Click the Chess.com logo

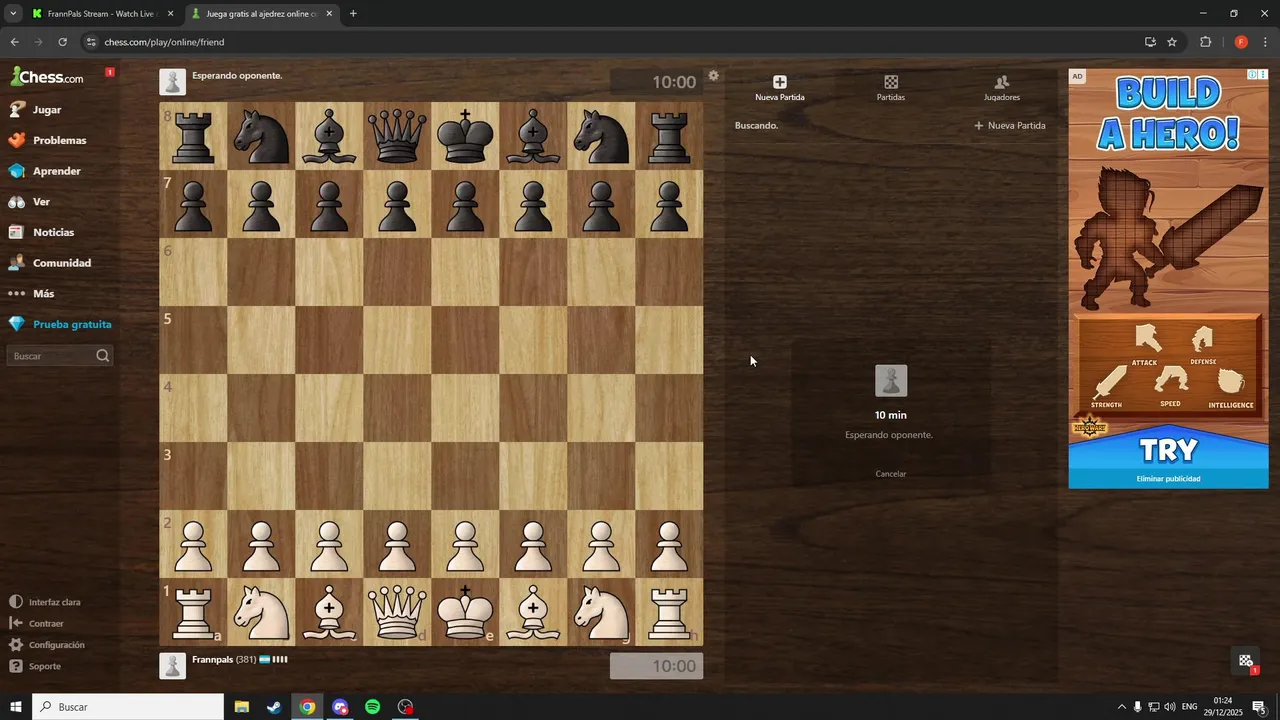click(x=47, y=77)
